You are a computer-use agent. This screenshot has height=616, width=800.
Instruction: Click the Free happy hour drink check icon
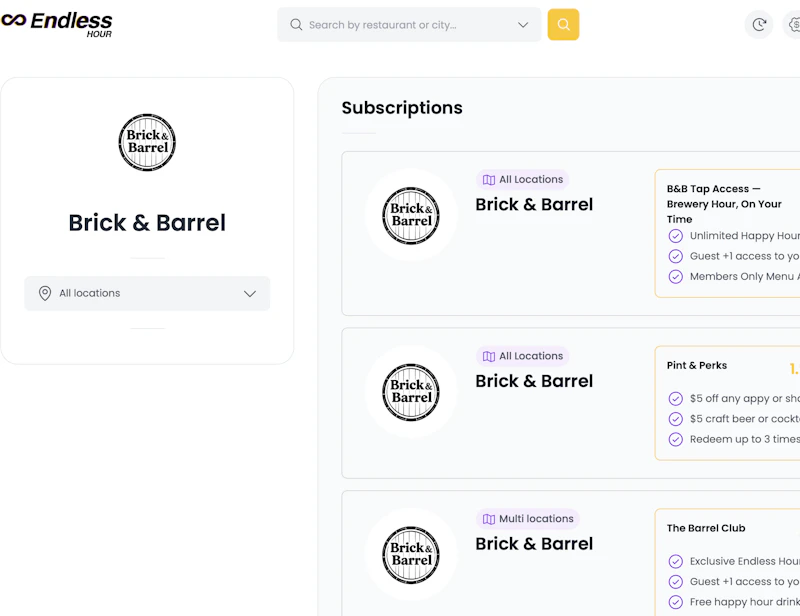676,602
